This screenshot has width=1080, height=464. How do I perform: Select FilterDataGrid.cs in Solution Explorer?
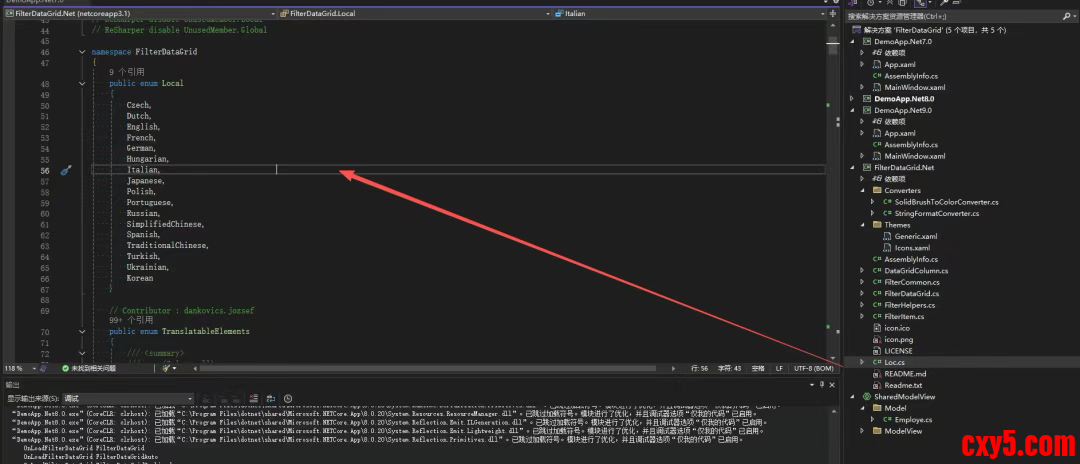point(911,293)
